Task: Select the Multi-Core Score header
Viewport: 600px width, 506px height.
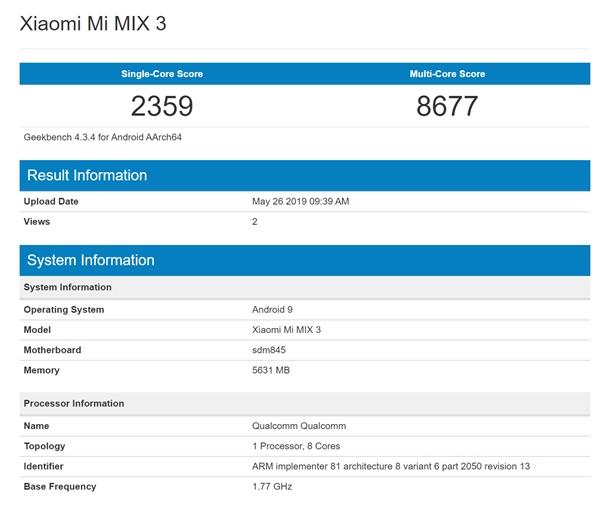Action: 447,74
